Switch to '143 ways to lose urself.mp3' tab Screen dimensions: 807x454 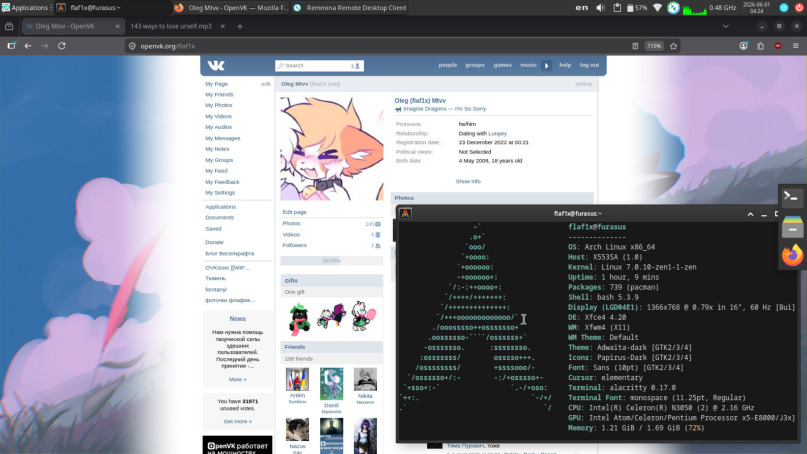coord(171,26)
